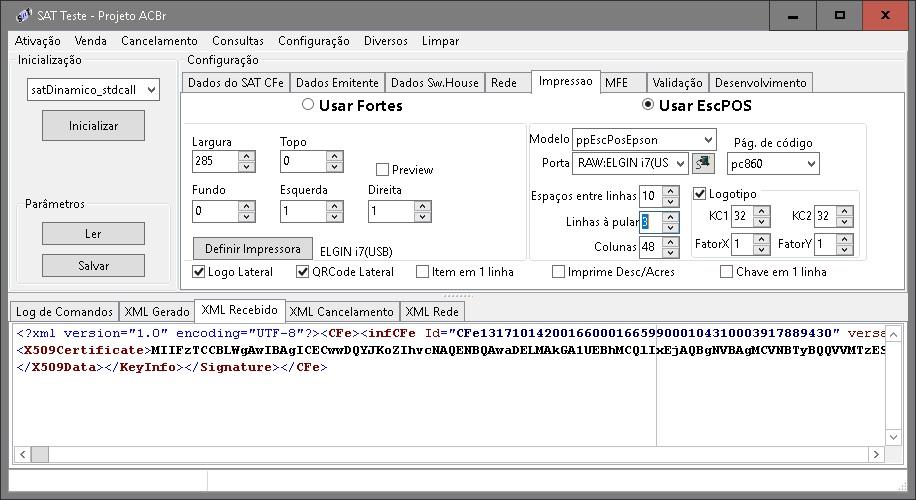Increase the Fundo spinner value

pyautogui.click(x=247, y=206)
